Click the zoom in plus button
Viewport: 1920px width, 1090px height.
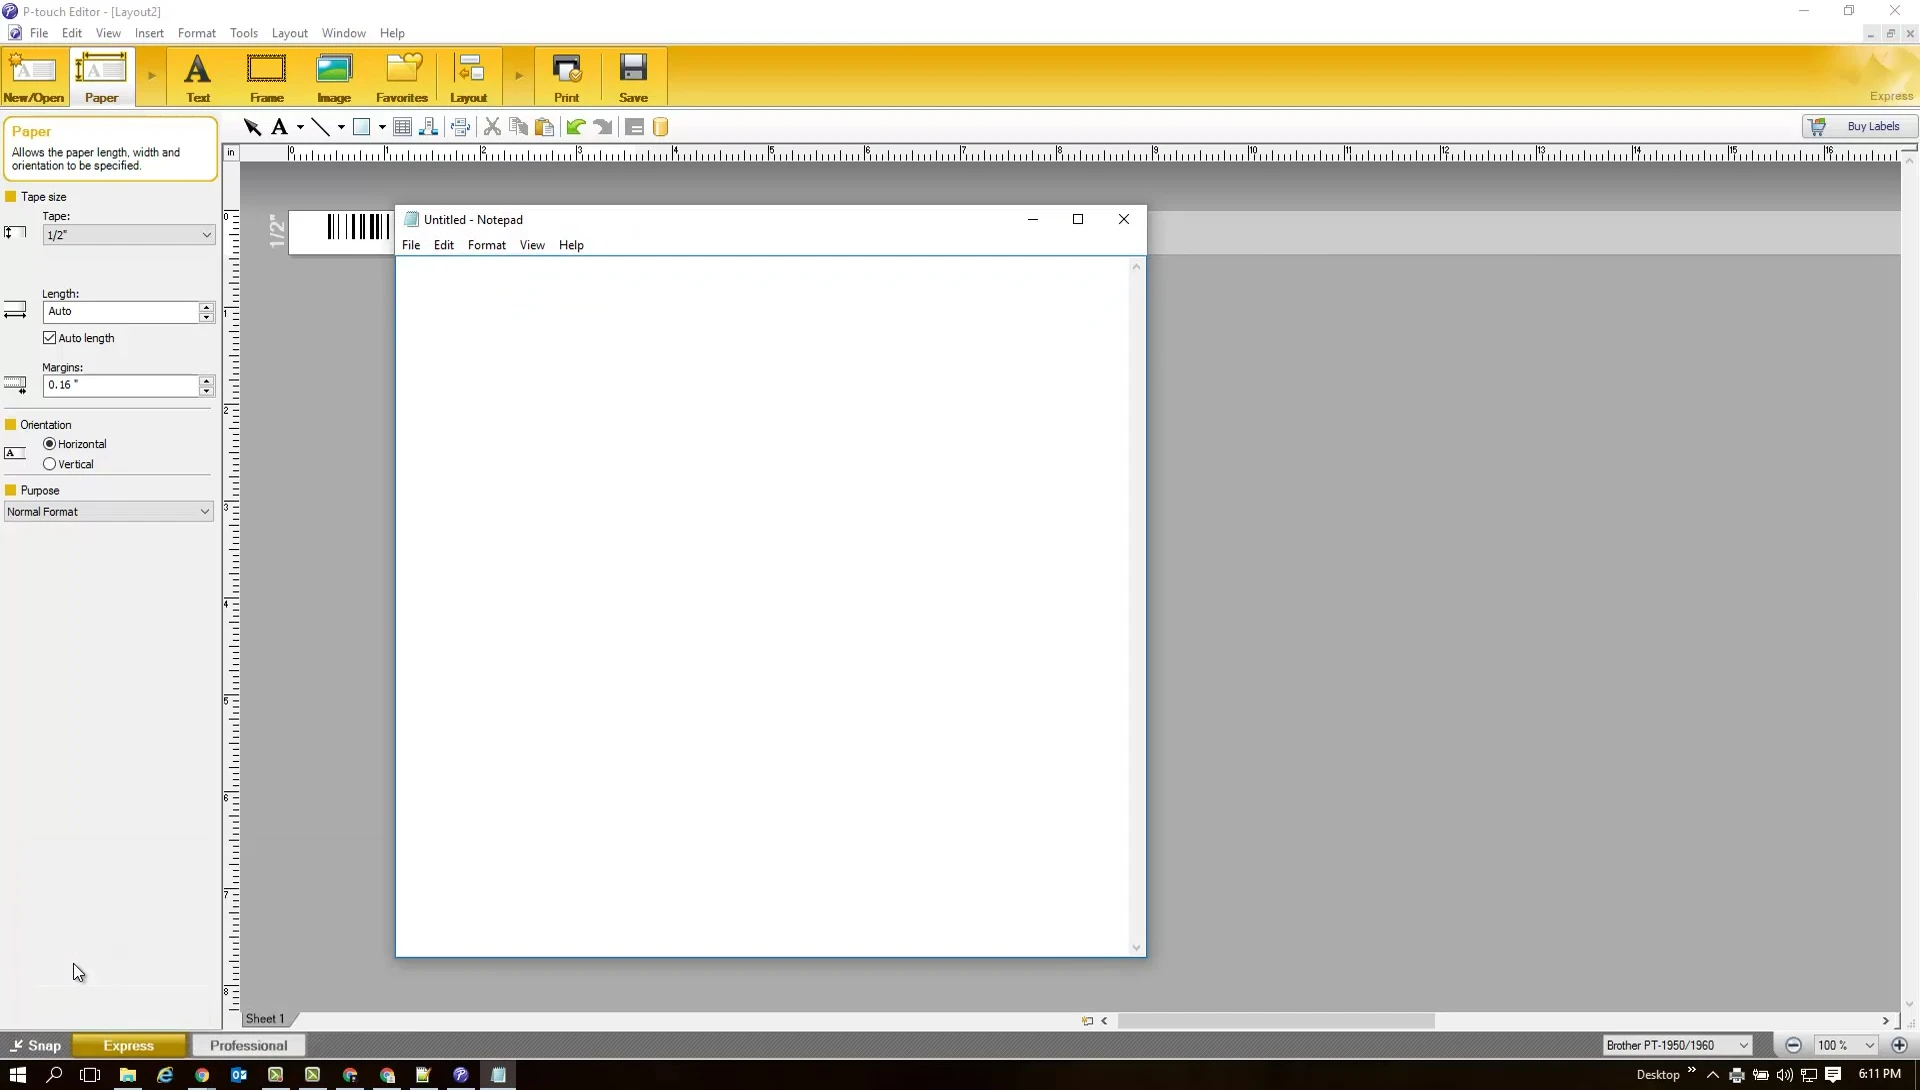(x=1899, y=1045)
